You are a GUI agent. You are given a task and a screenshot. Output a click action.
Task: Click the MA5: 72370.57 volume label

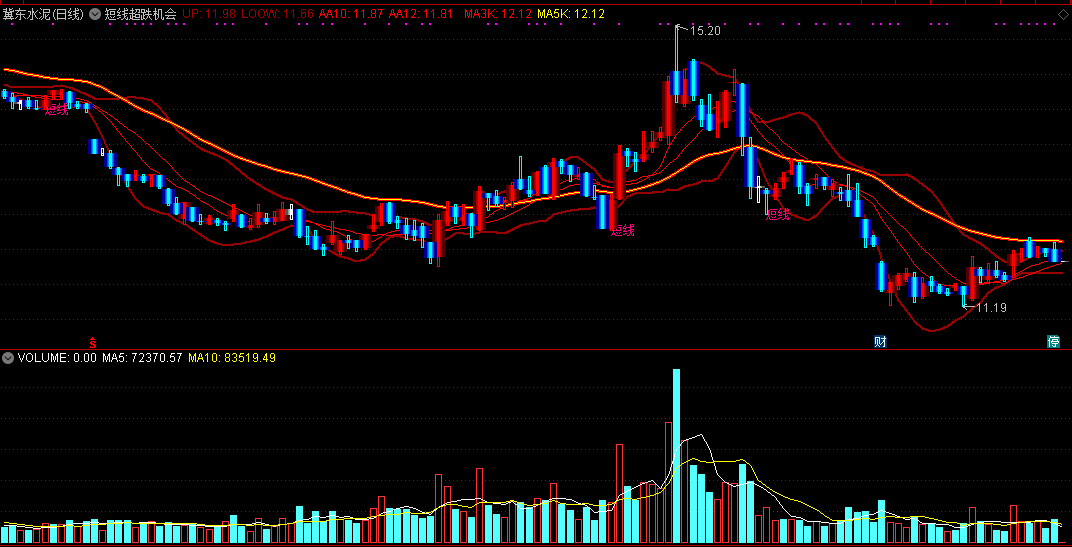point(142,357)
